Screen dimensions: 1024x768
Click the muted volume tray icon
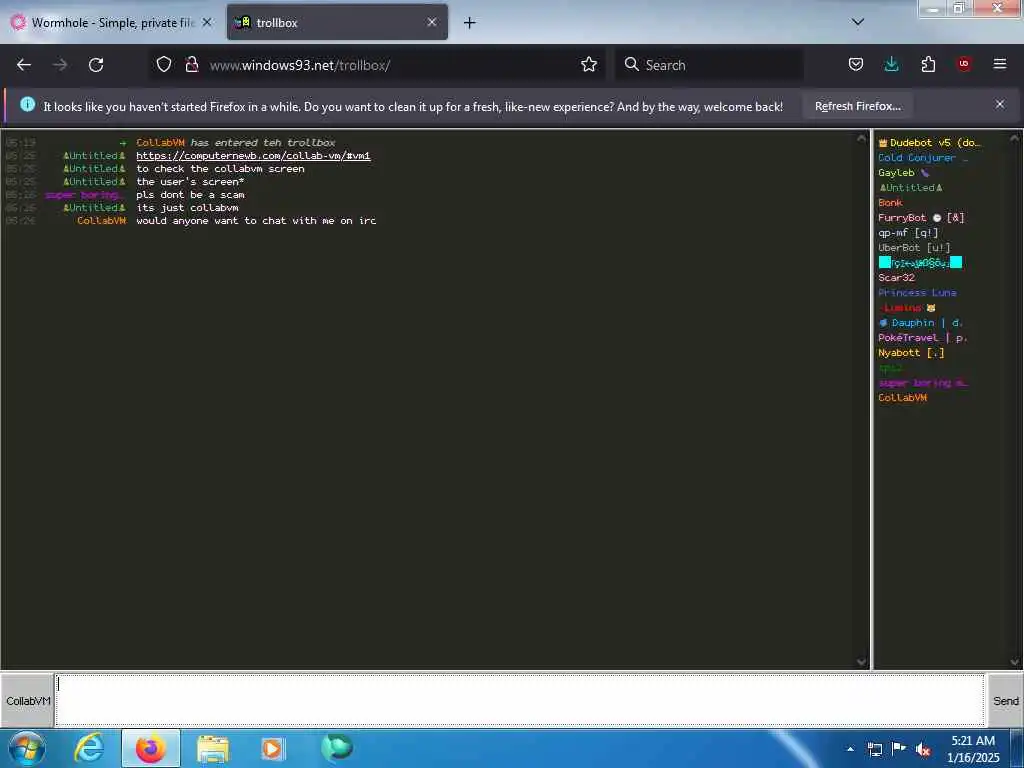pyautogui.click(x=923, y=749)
